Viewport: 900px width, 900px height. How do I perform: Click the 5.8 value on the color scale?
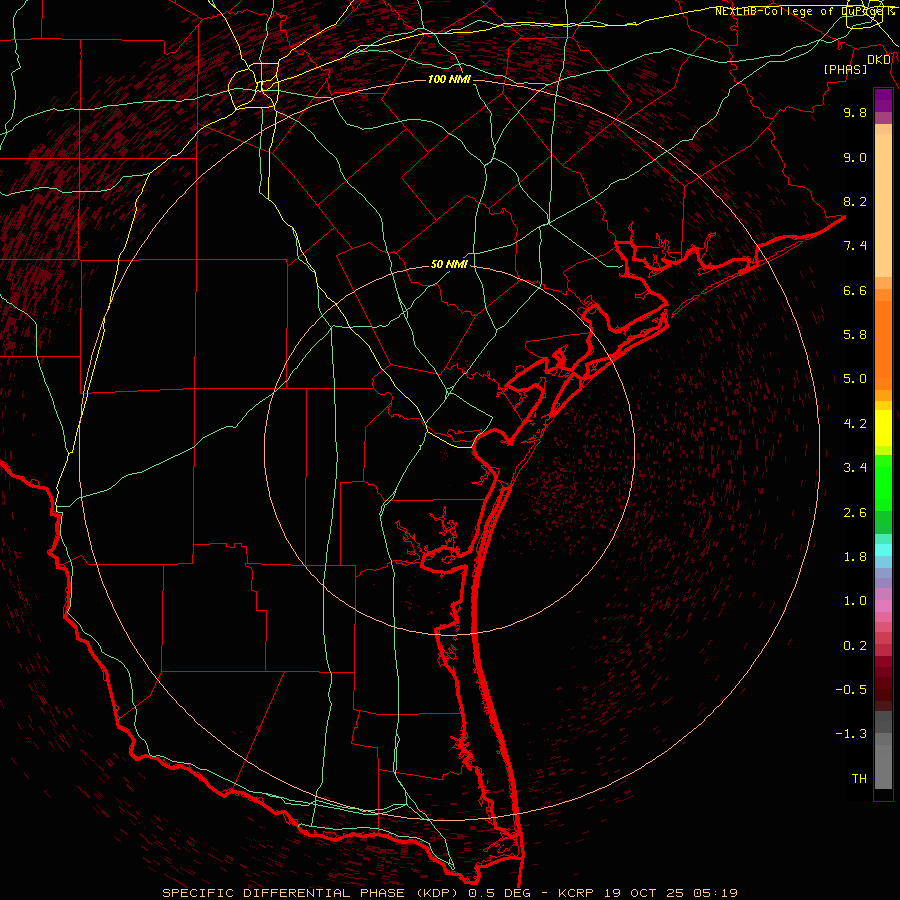pos(855,335)
